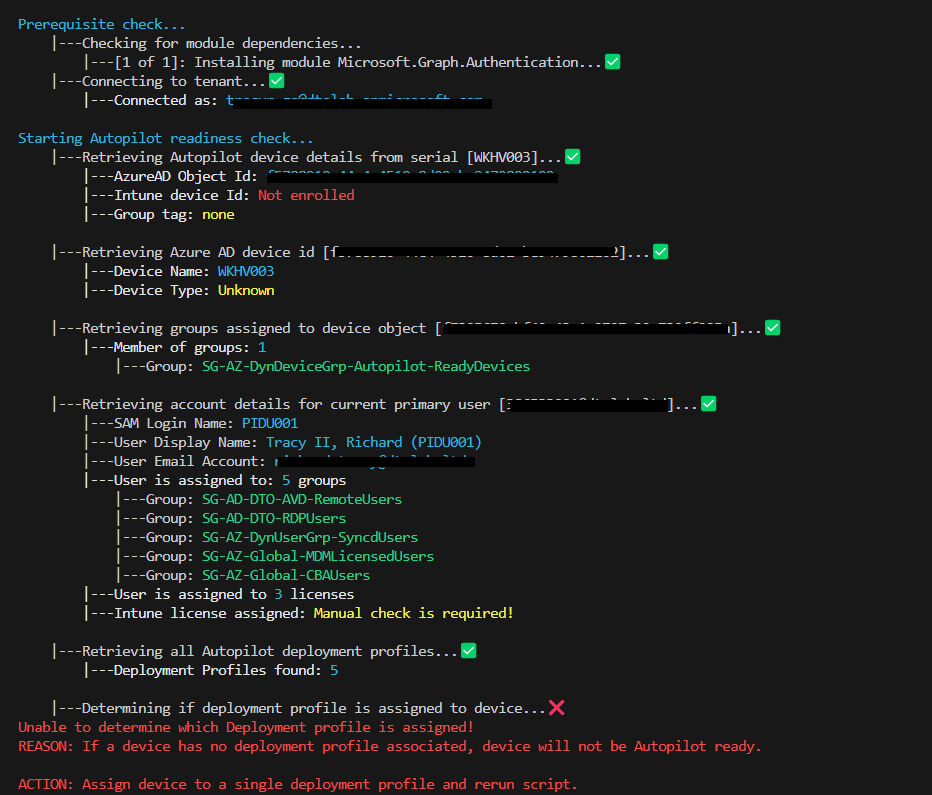
Task: Click yellow 'Manual check is required!' text
Action: click(414, 614)
